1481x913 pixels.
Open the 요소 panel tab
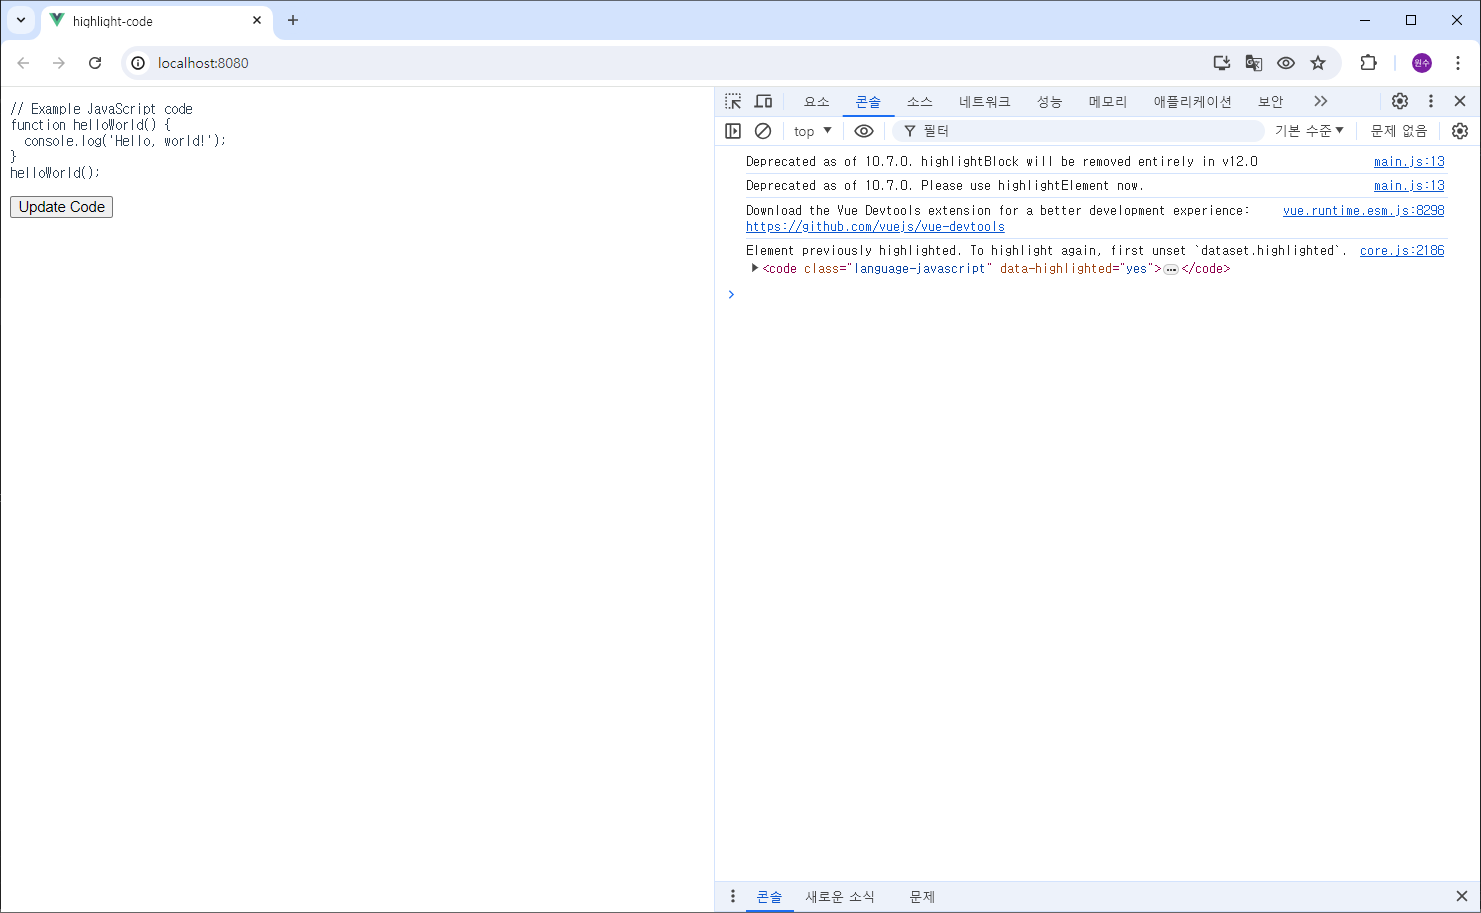point(816,101)
